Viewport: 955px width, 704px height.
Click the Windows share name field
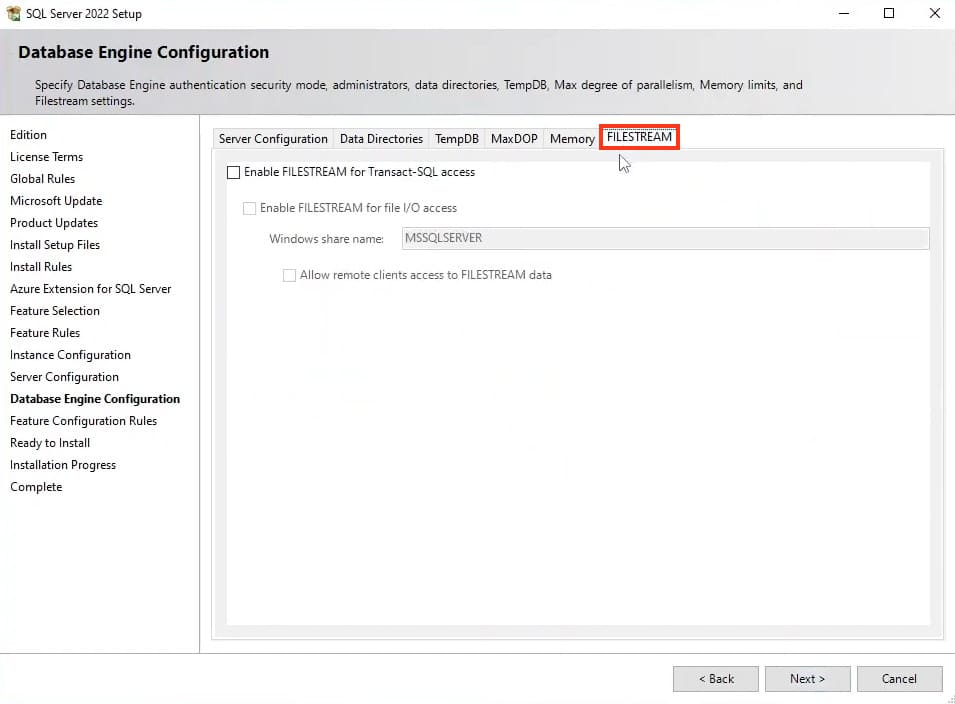pyautogui.click(x=664, y=238)
